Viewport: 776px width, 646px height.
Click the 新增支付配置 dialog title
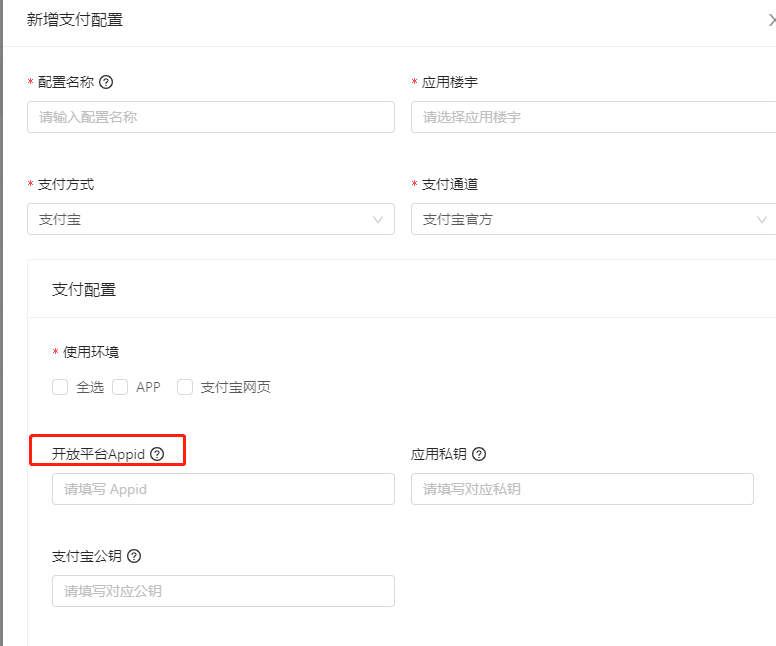pos(75,20)
